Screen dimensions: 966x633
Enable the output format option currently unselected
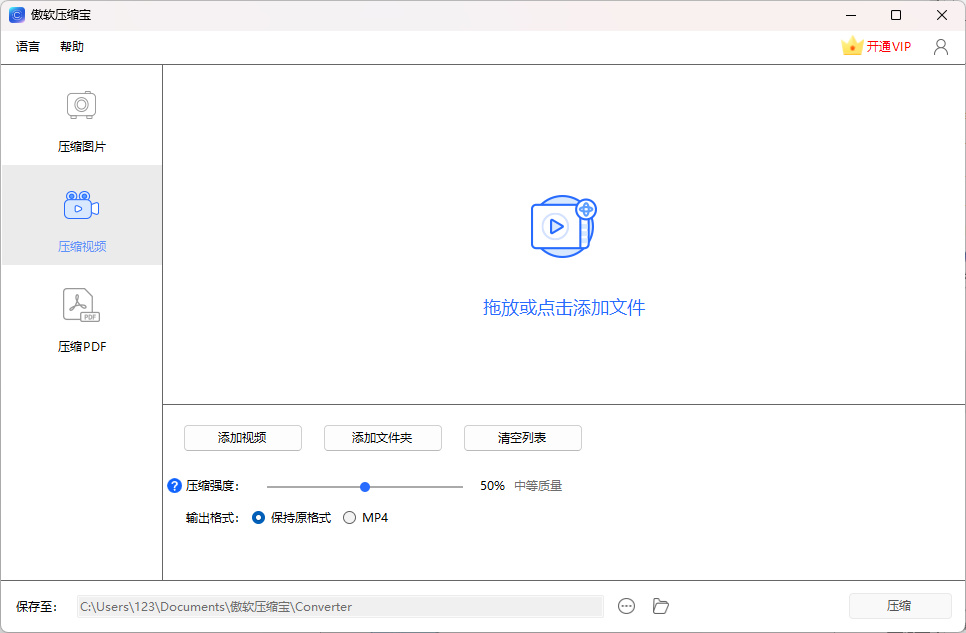point(350,517)
